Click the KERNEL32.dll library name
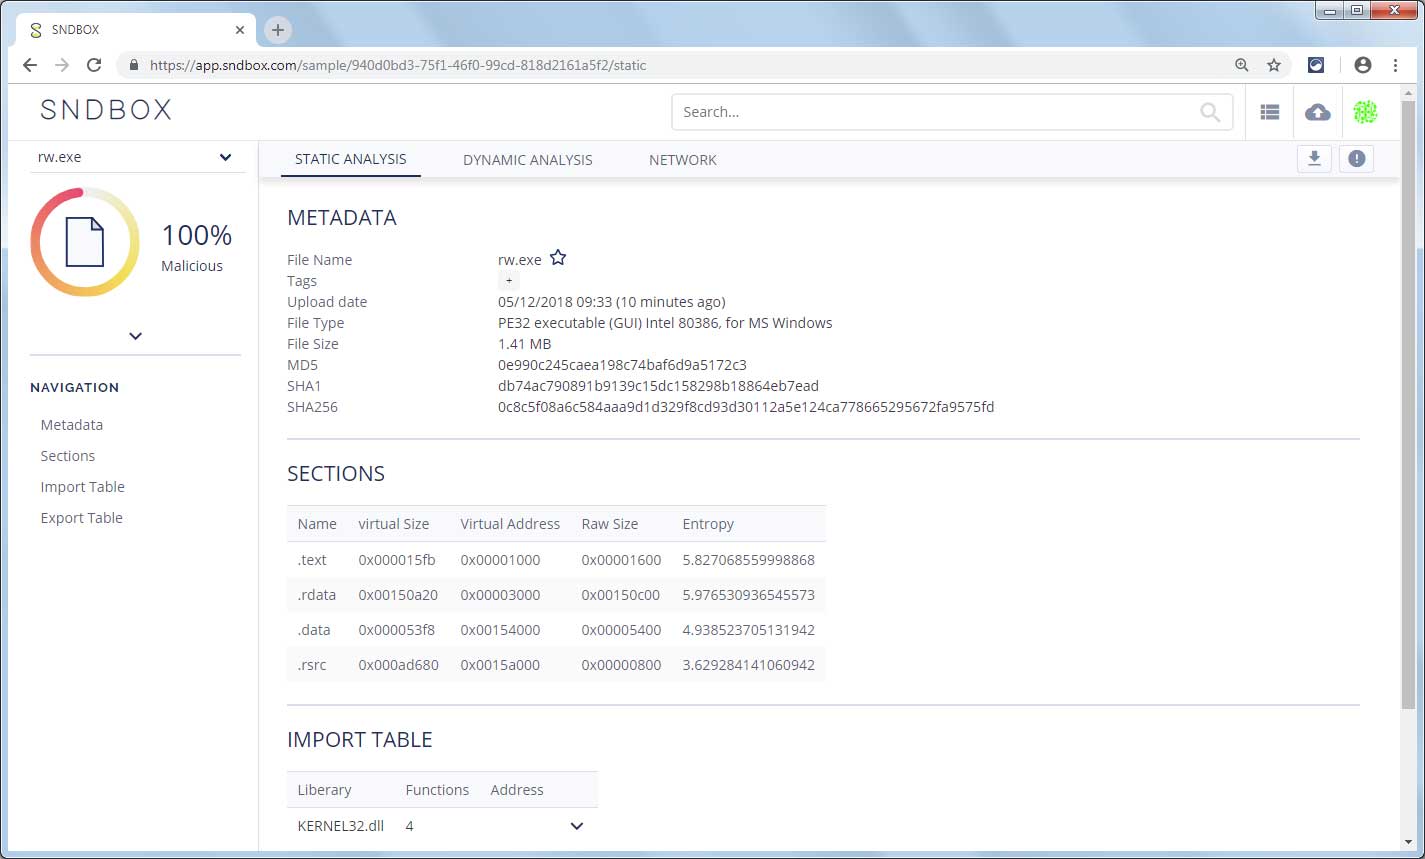1425x859 pixels. pos(341,826)
